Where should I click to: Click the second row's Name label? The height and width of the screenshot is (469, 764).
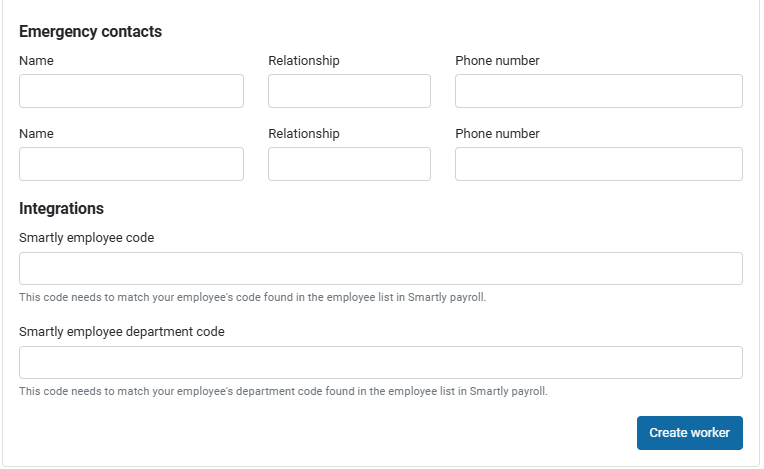pos(36,134)
